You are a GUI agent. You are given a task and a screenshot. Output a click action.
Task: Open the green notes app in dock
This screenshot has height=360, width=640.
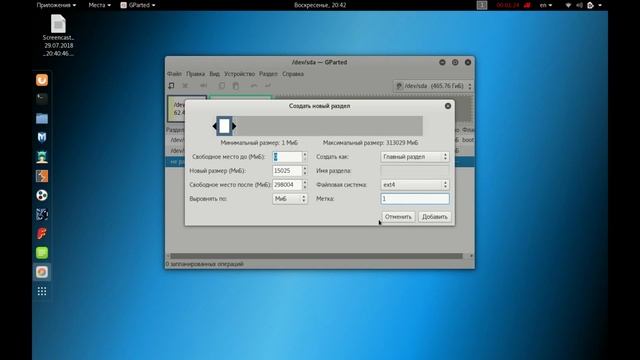[42, 253]
